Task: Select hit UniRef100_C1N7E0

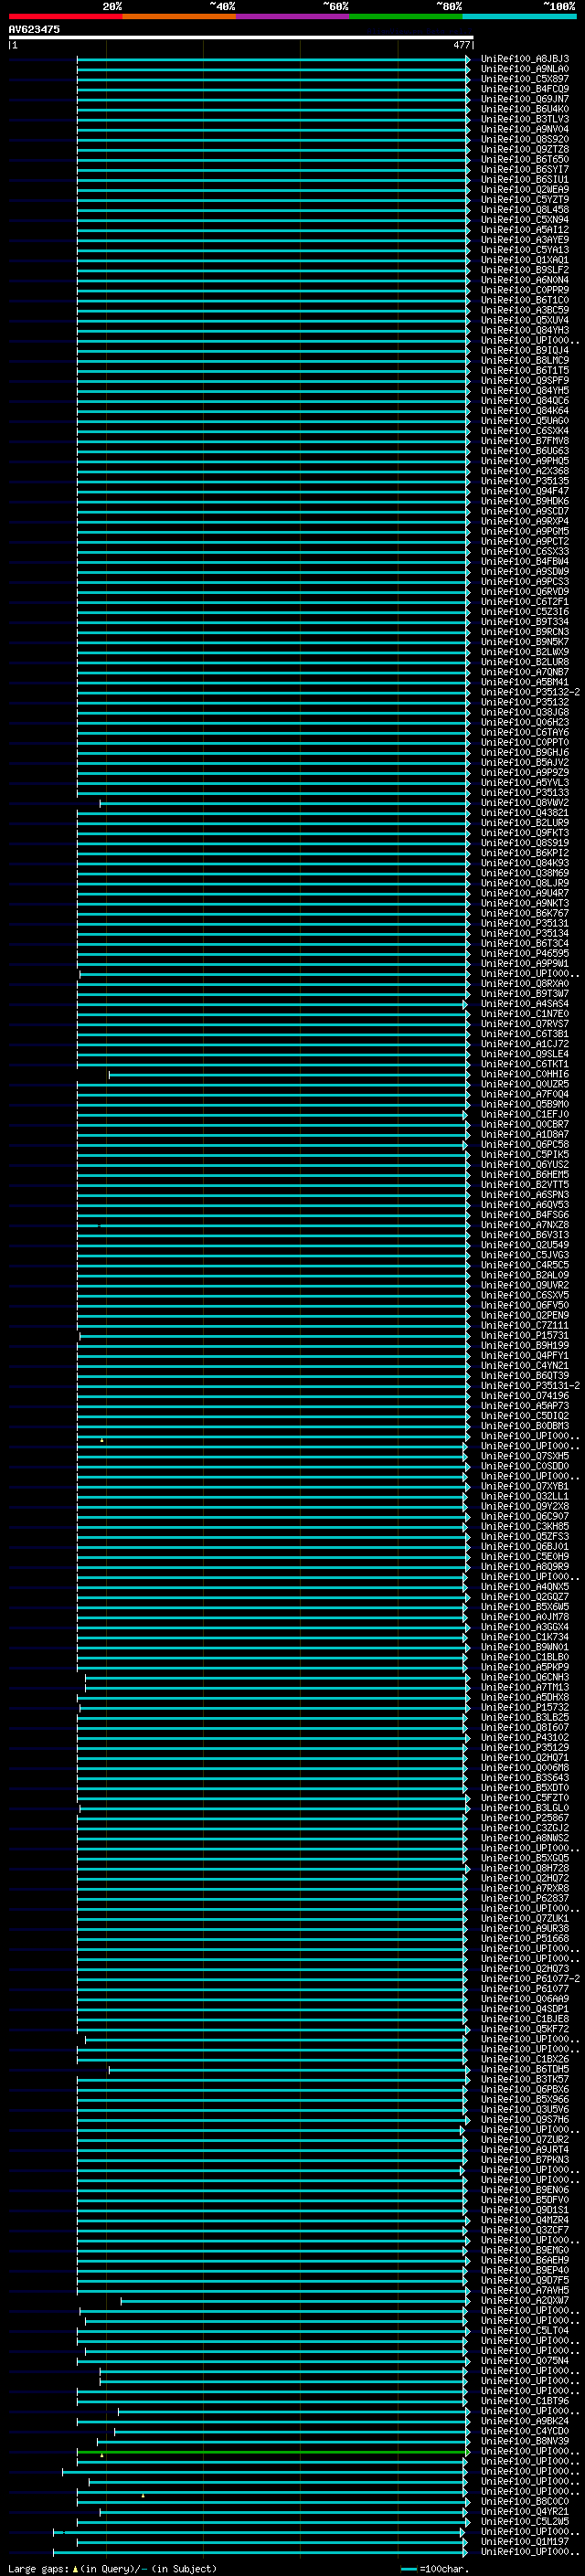Action: pyautogui.click(x=525, y=1014)
